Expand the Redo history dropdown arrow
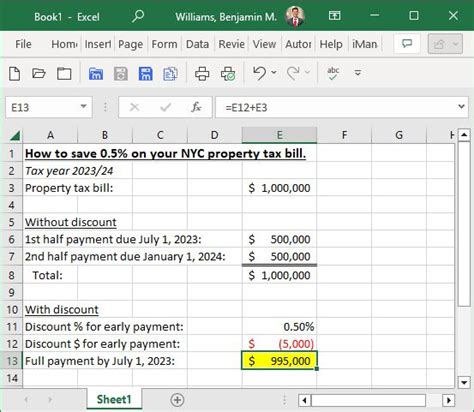The image size is (474, 412). 307,72
